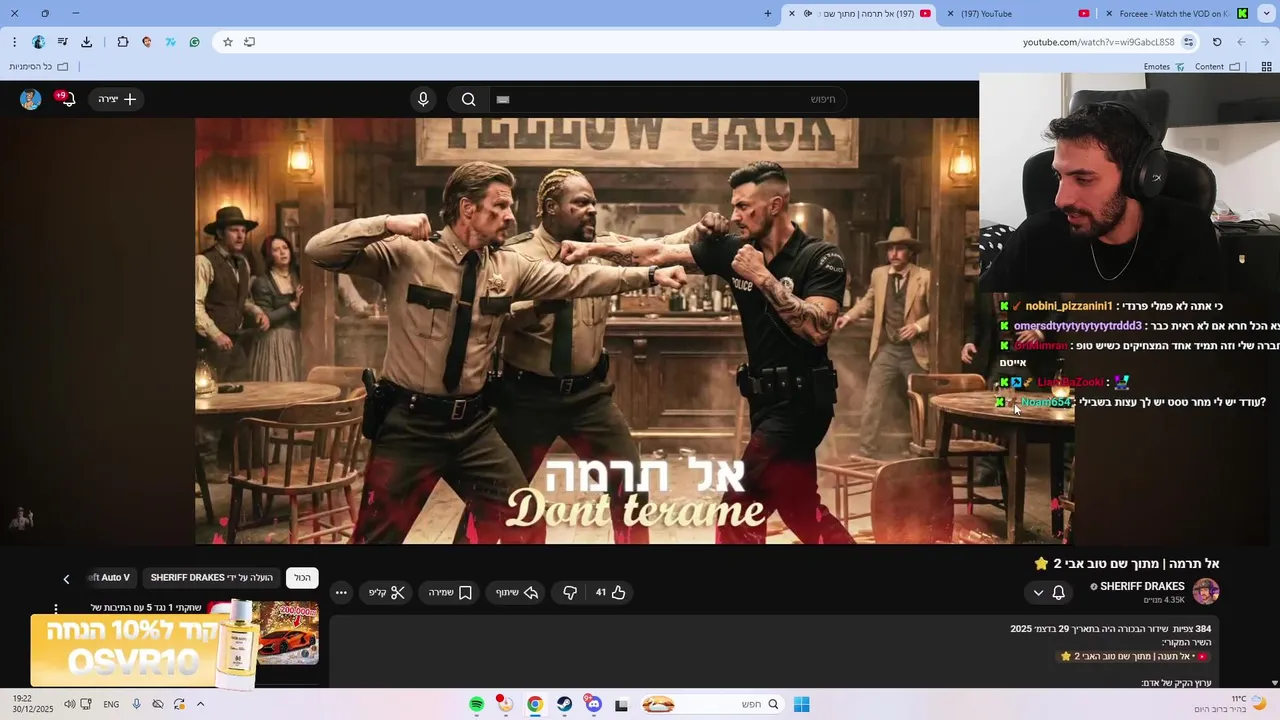This screenshot has height=720, width=1280.
Task: Click the on-screen keyboard icon in search
Action: coord(503,99)
